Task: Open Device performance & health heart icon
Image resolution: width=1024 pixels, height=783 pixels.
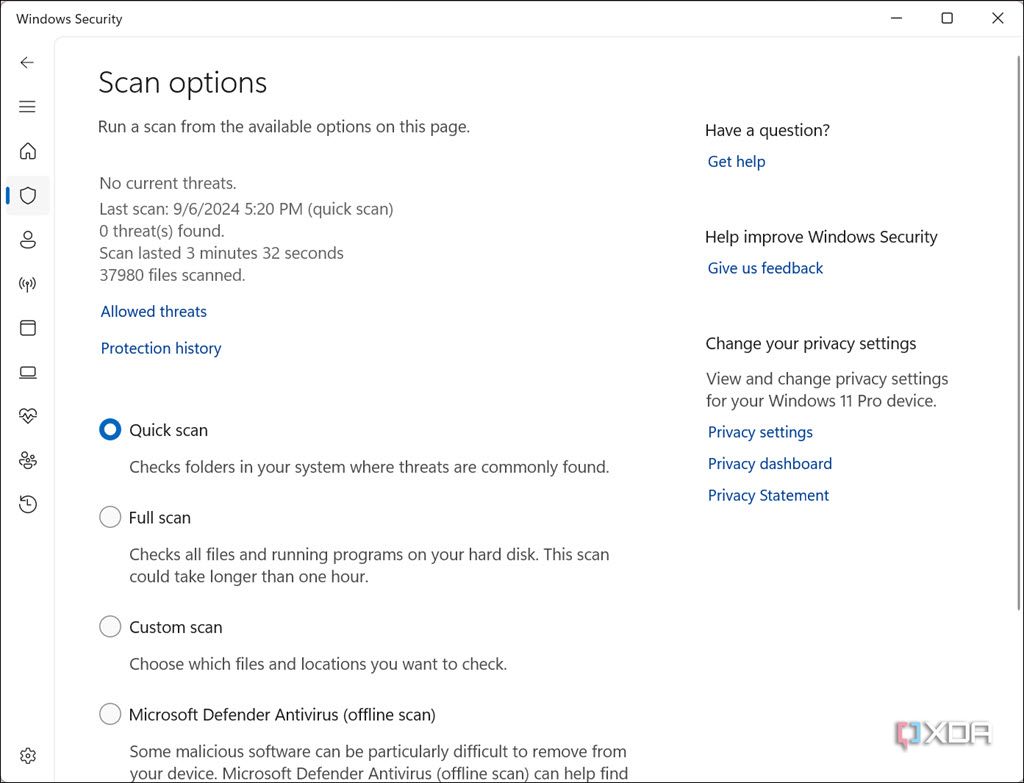Action: tap(27, 416)
